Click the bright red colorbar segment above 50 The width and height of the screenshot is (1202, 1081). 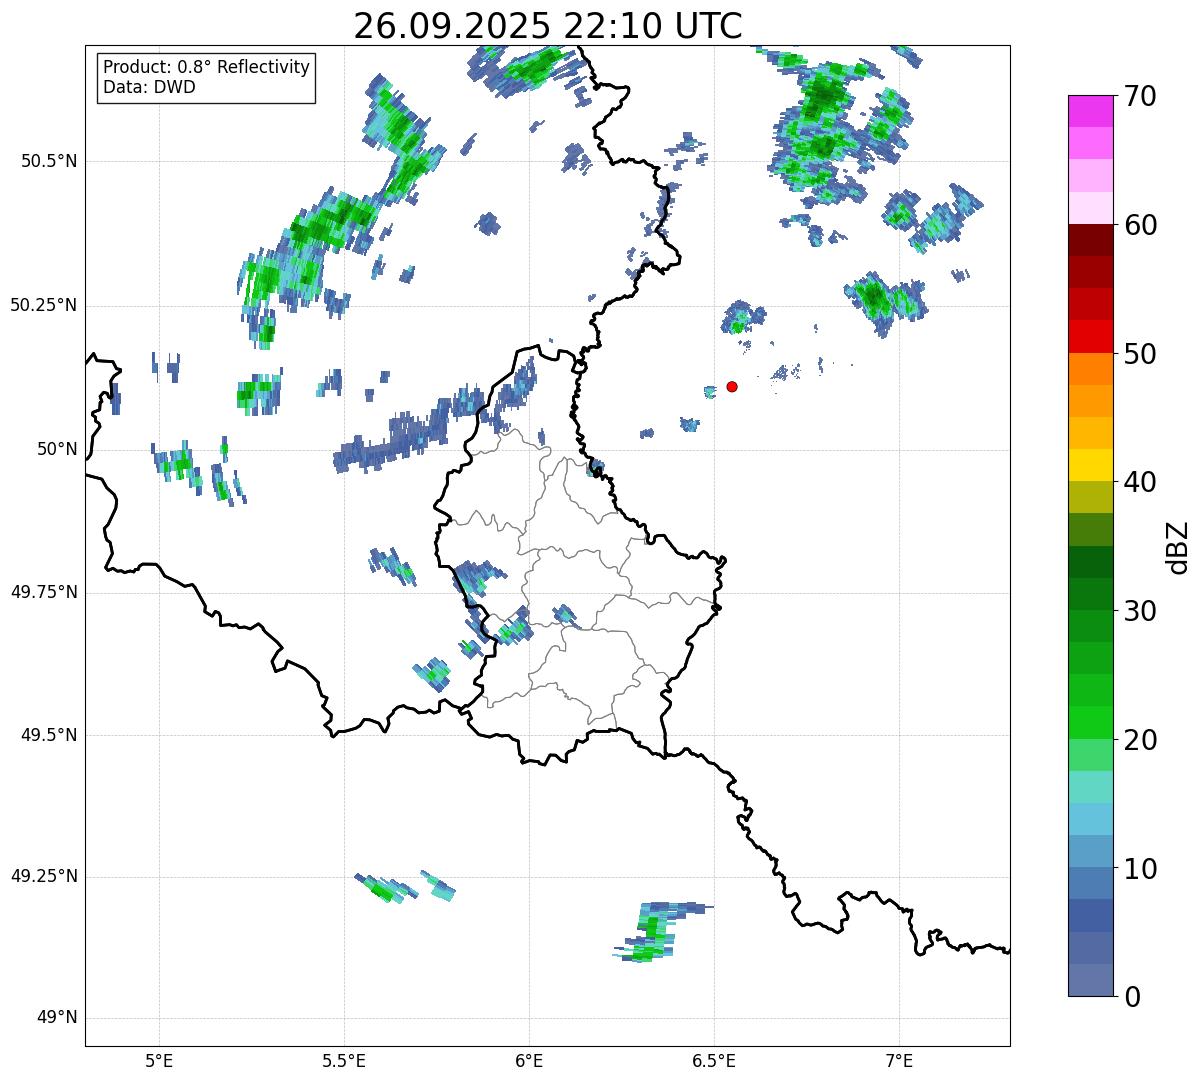[1090, 337]
